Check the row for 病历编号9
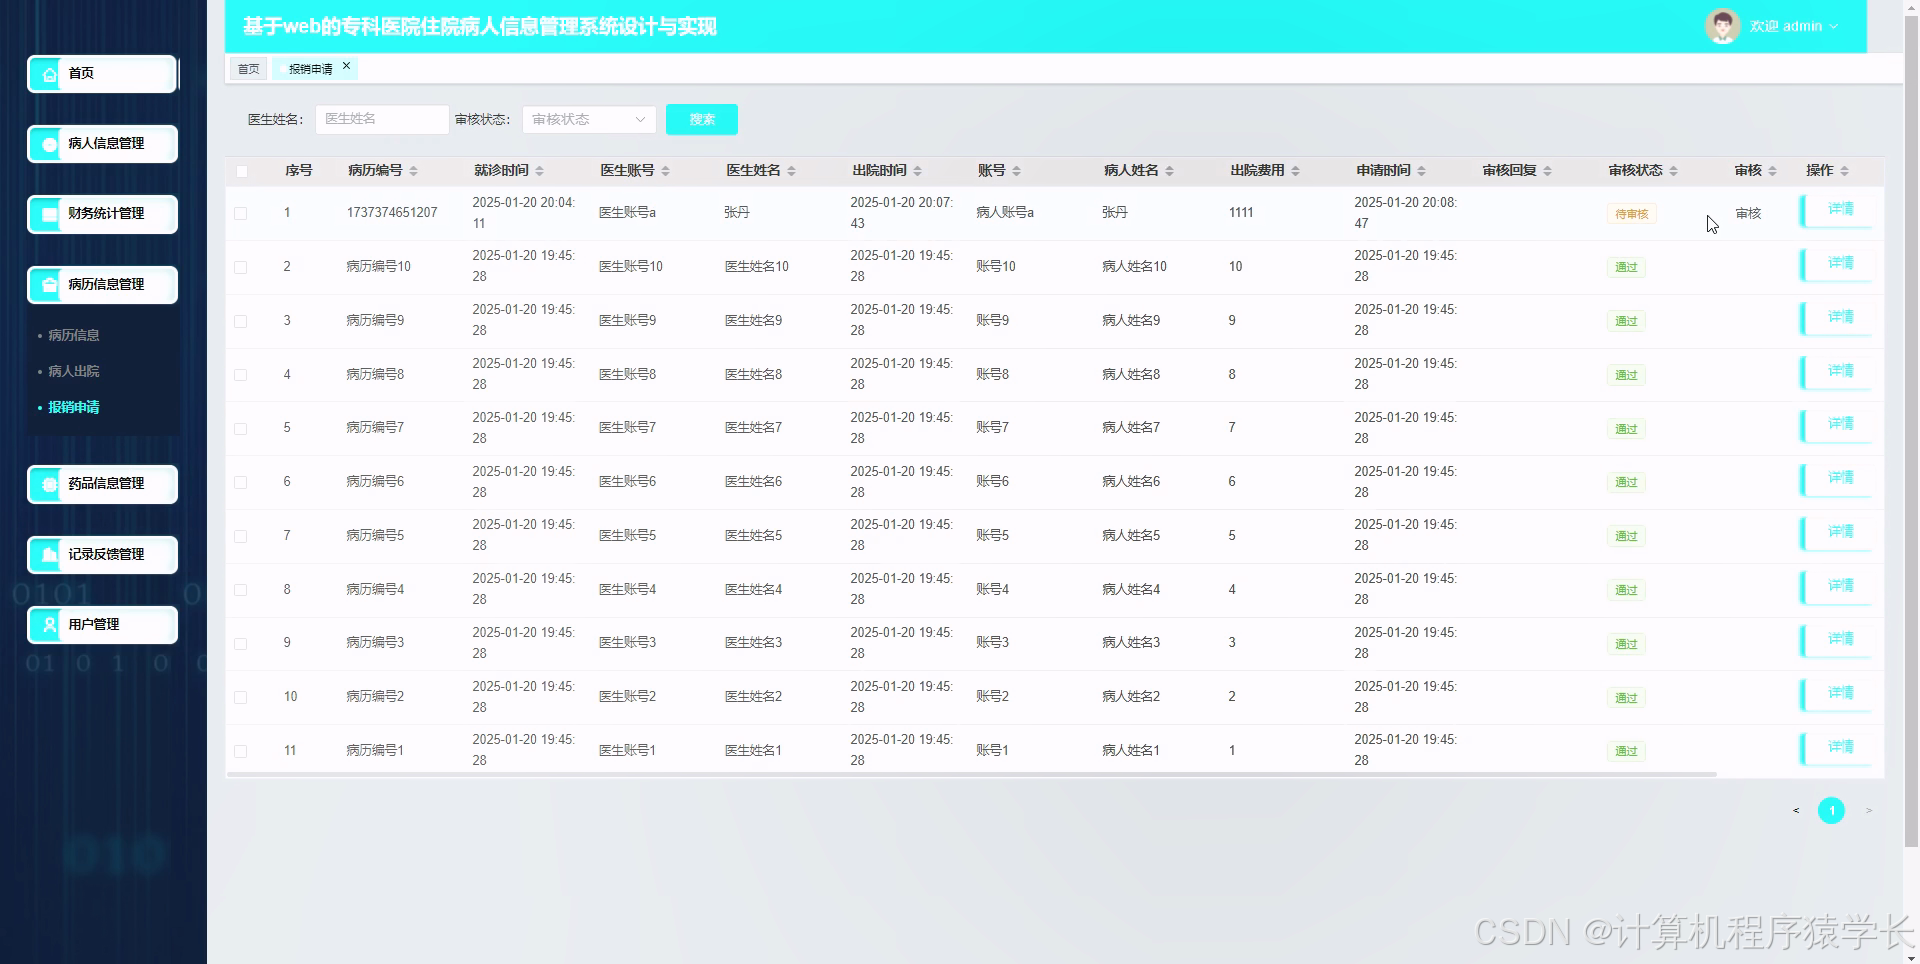 241,321
